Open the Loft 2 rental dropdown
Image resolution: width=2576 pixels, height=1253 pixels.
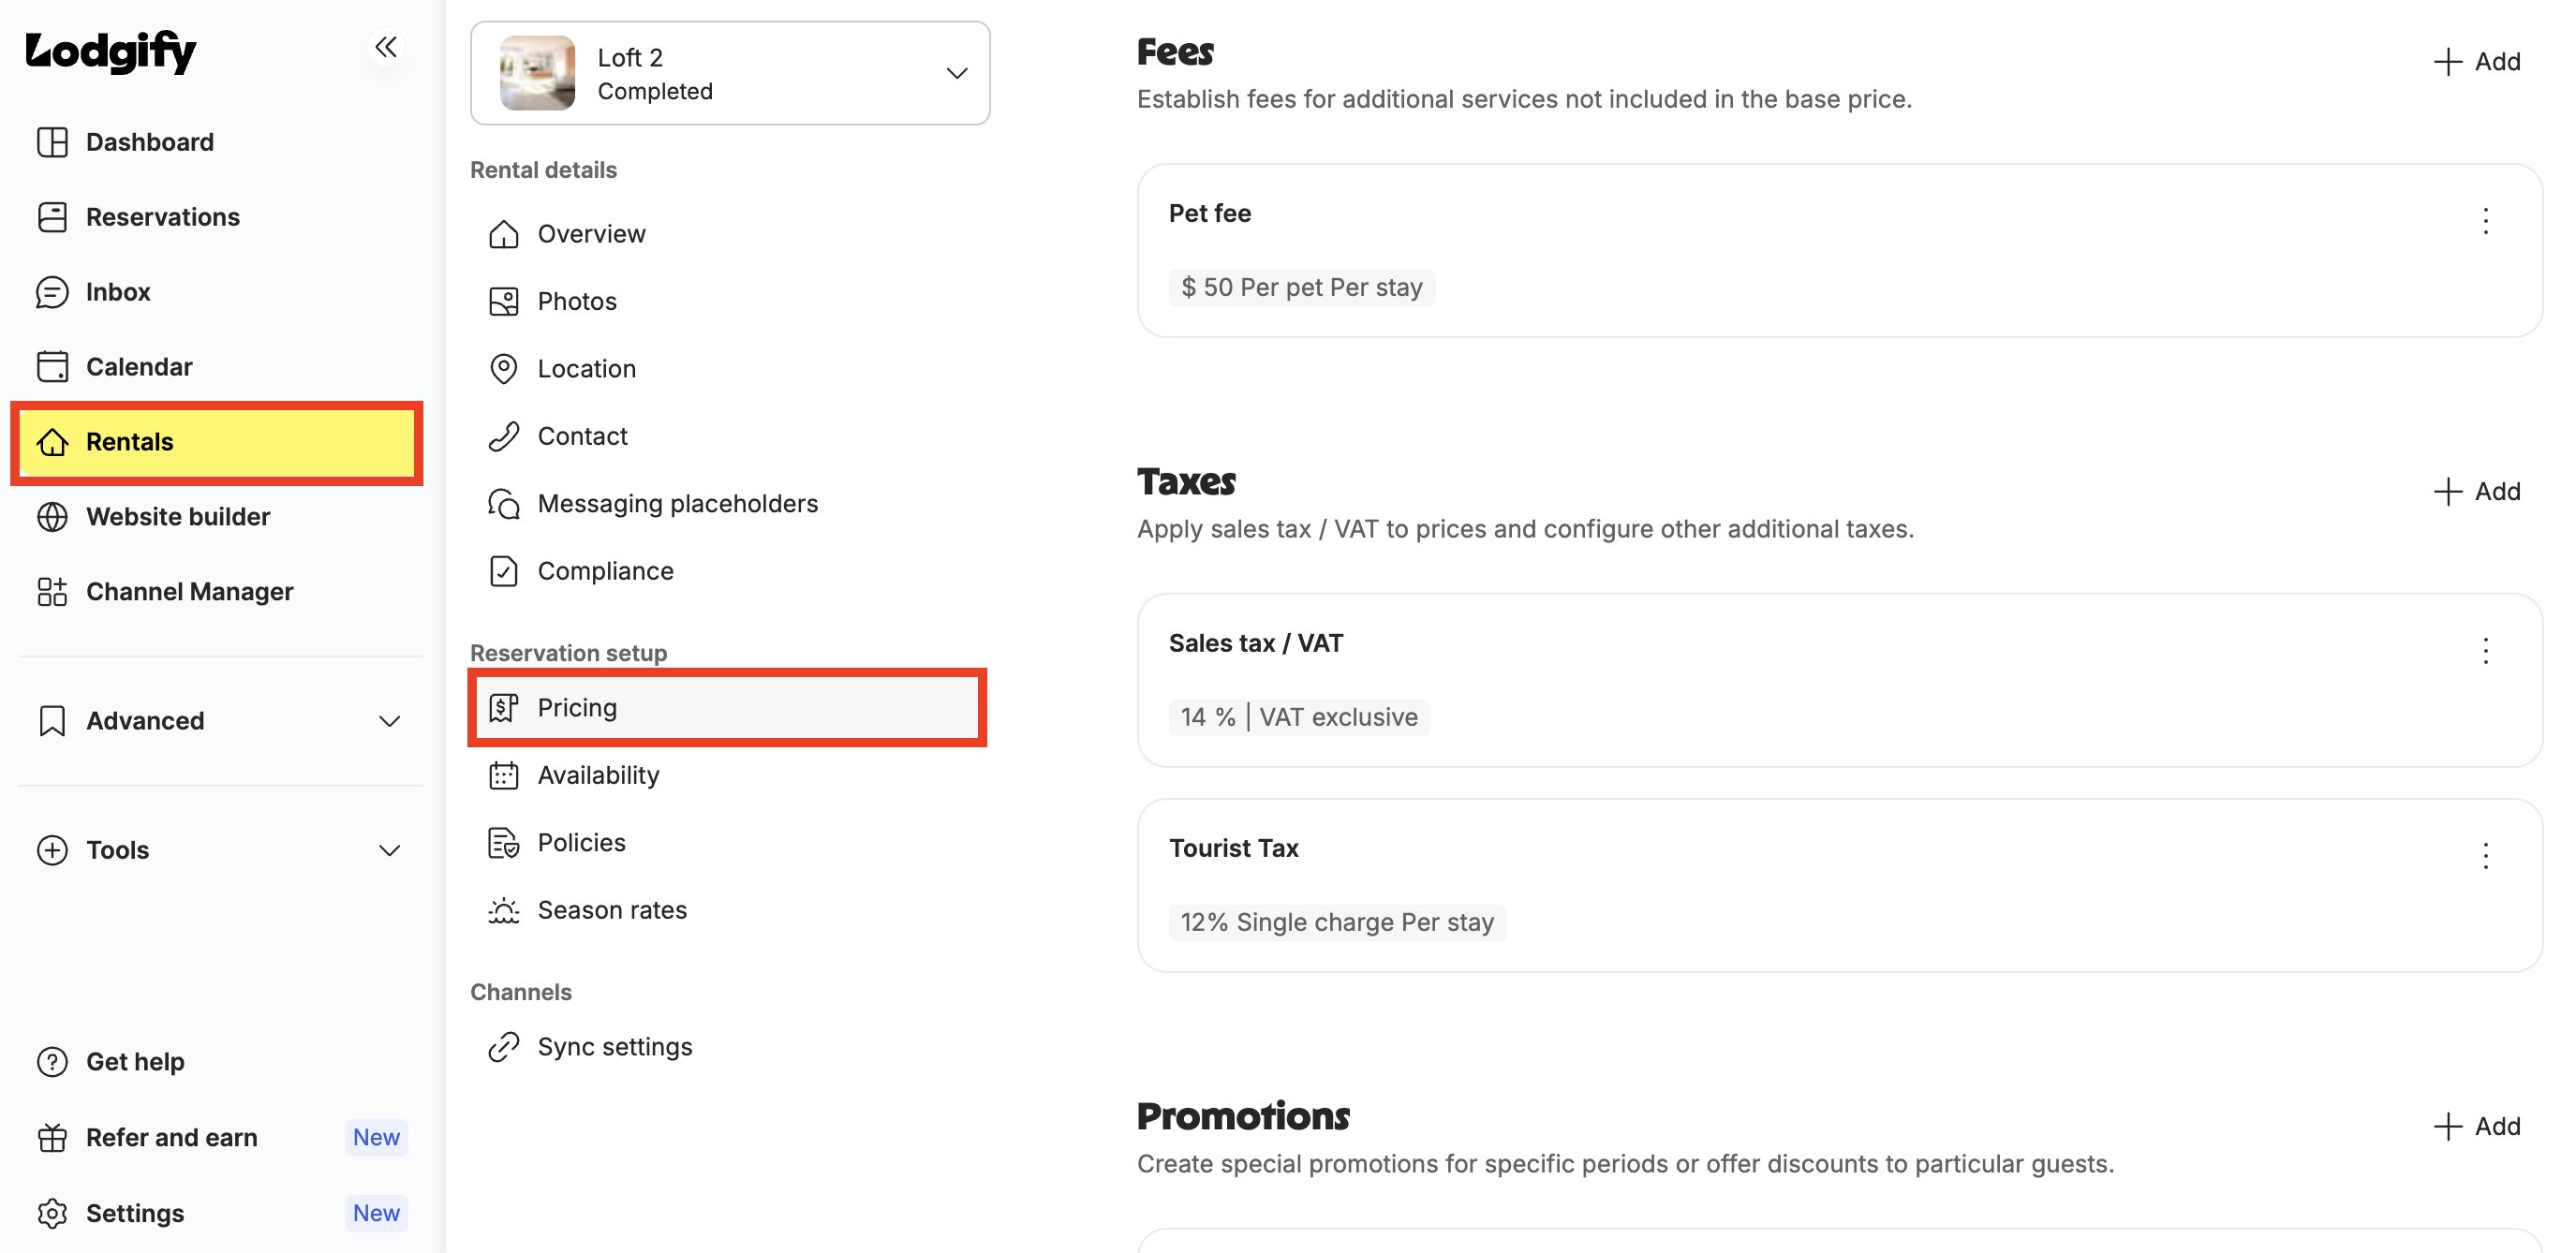(x=730, y=73)
